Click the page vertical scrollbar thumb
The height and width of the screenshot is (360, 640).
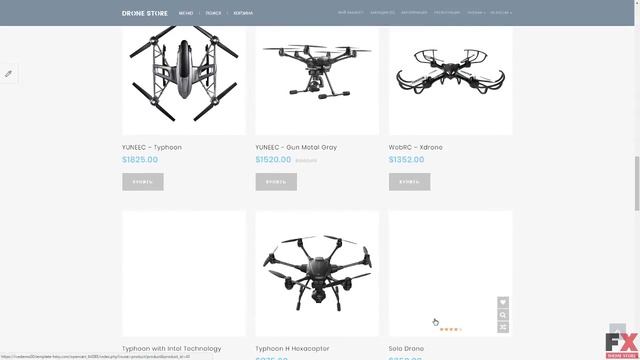637,183
